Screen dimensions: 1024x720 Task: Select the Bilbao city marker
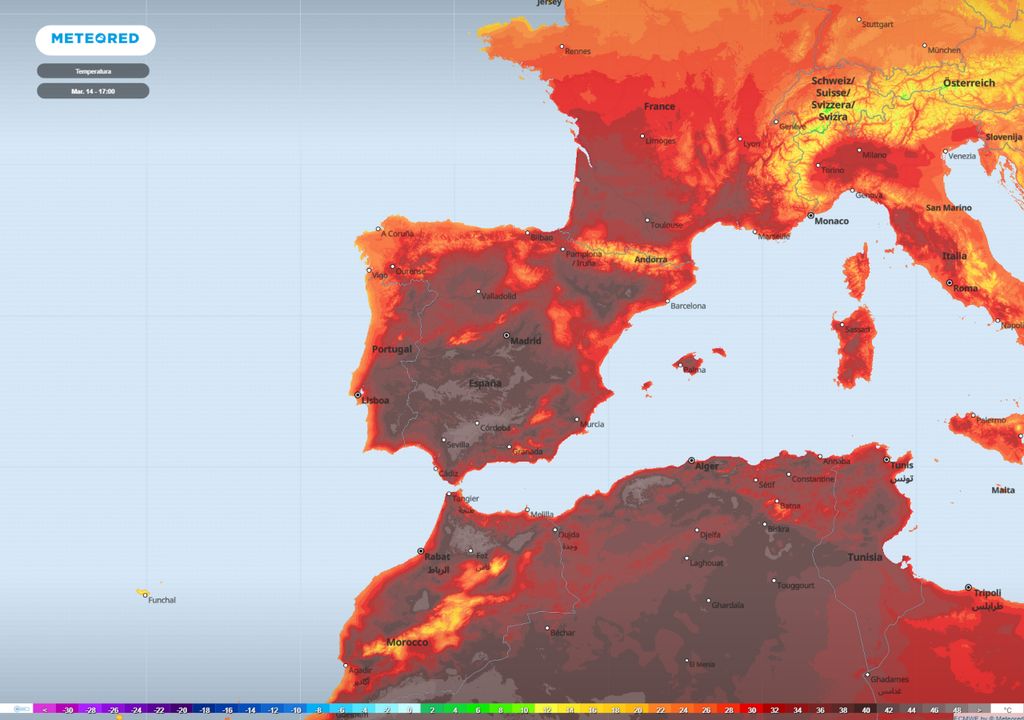[x=528, y=233]
